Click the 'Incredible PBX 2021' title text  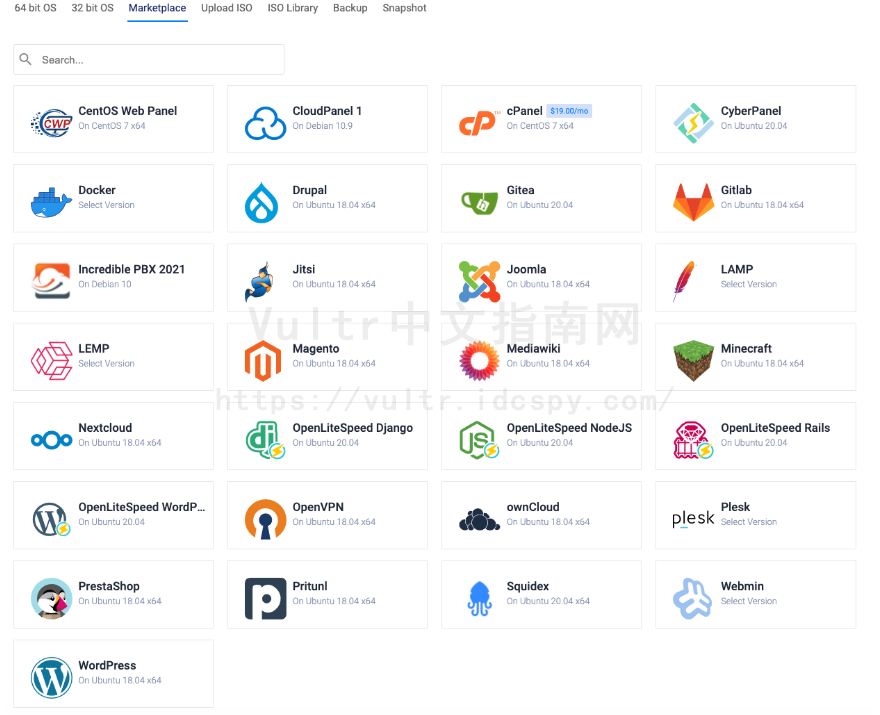click(x=131, y=269)
